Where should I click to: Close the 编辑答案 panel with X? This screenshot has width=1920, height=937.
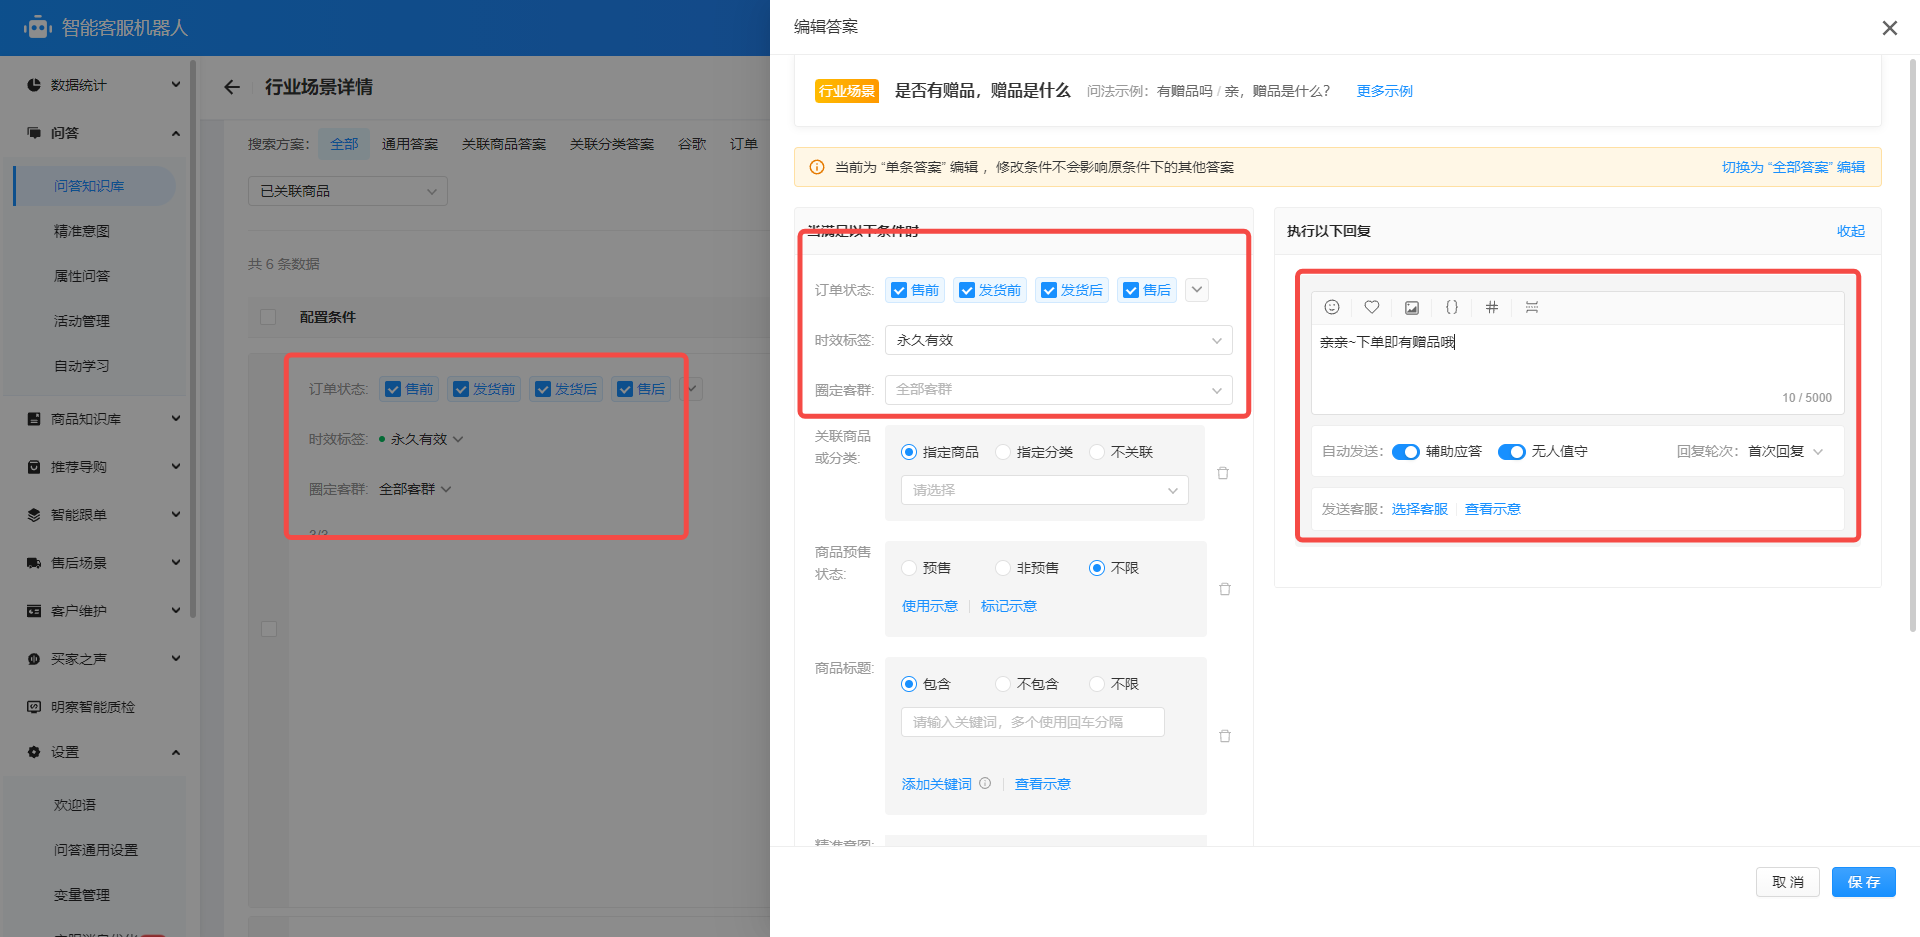[1889, 28]
